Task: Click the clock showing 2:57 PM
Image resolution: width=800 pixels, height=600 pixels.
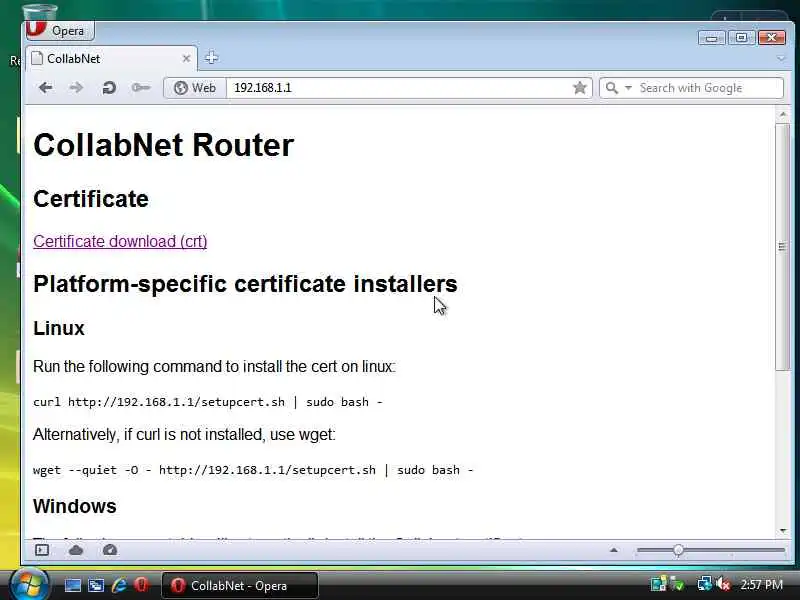Action: [x=761, y=584]
